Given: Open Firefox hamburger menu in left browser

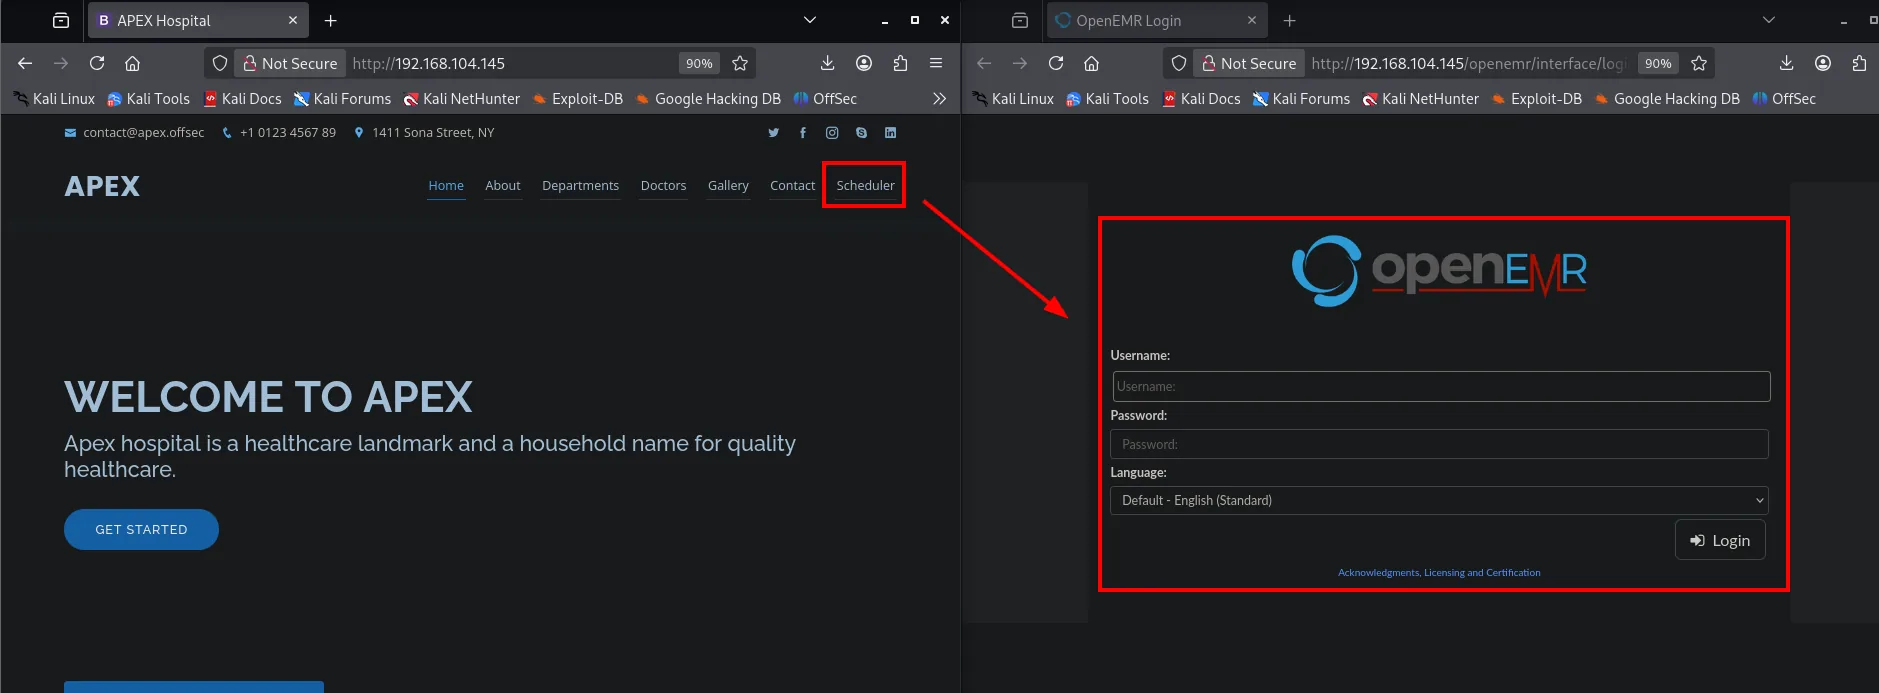Looking at the screenshot, I should point(936,63).
